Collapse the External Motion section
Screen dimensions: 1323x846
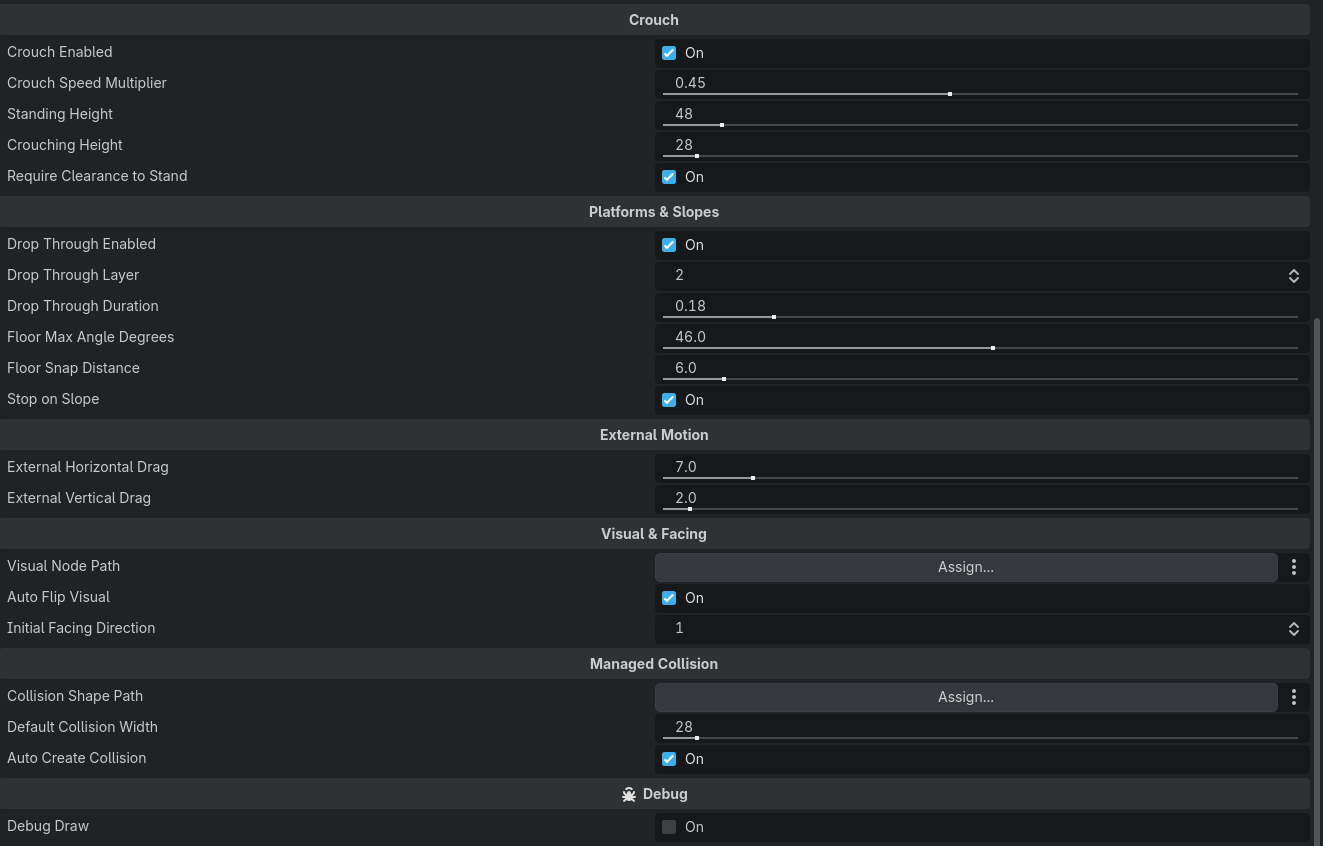pos(654,435)
